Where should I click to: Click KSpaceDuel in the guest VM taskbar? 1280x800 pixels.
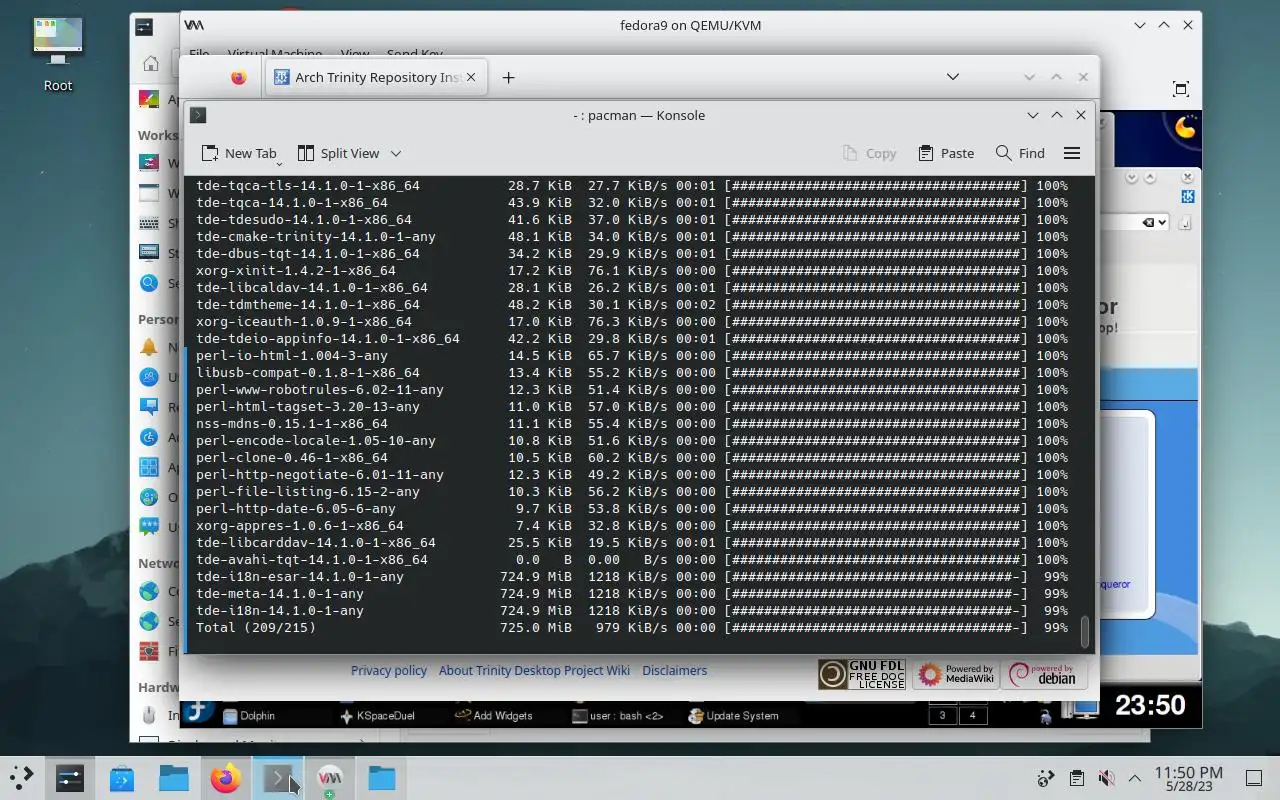coord(377,716)
